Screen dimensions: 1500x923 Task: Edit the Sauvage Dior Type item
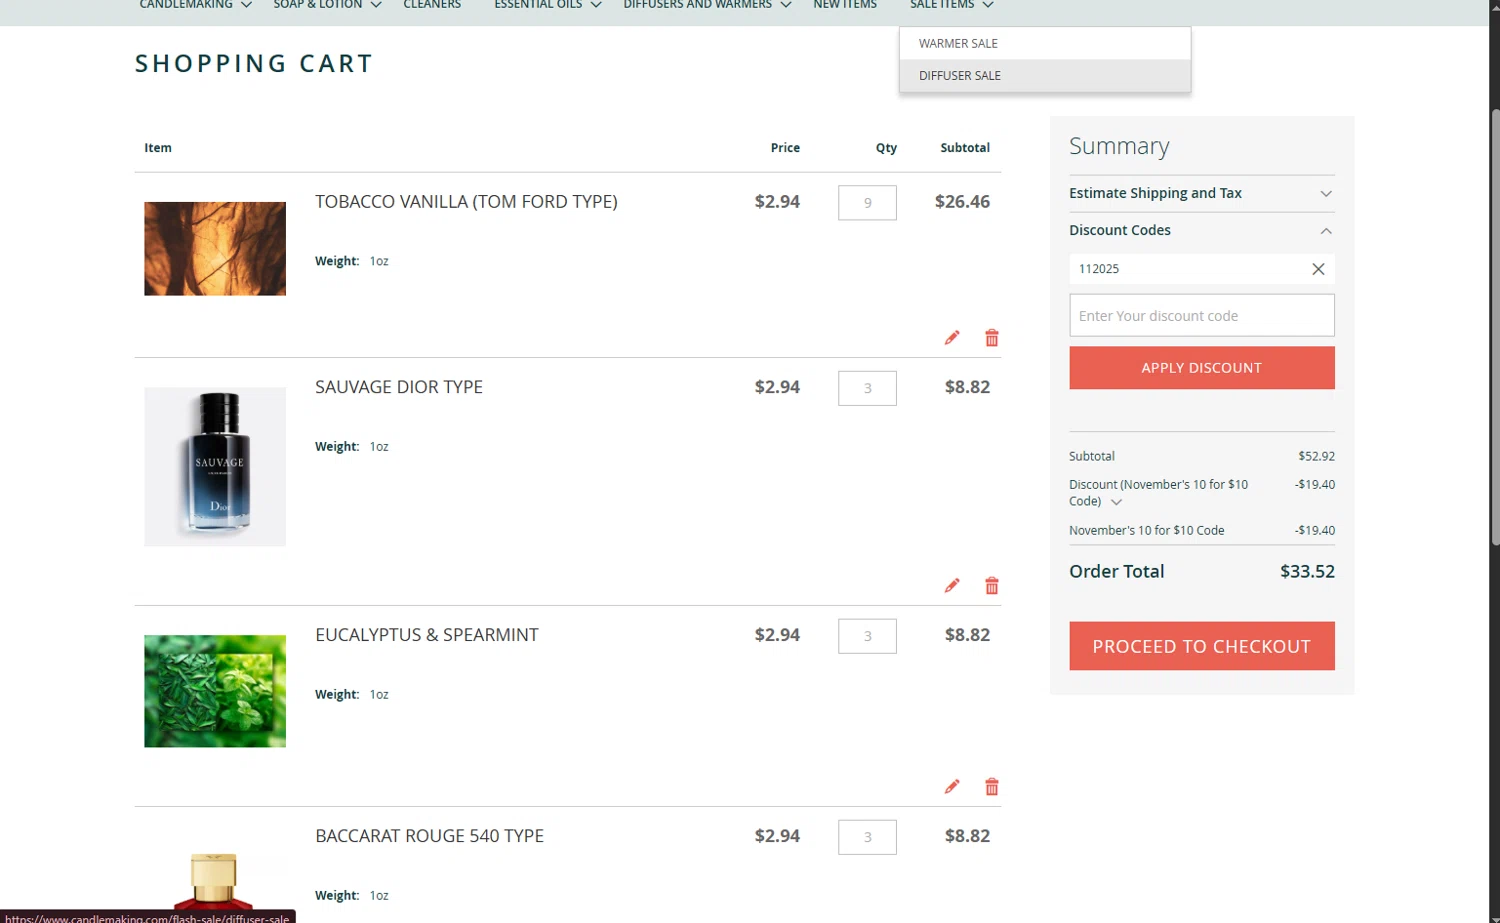tap(952, 586)
